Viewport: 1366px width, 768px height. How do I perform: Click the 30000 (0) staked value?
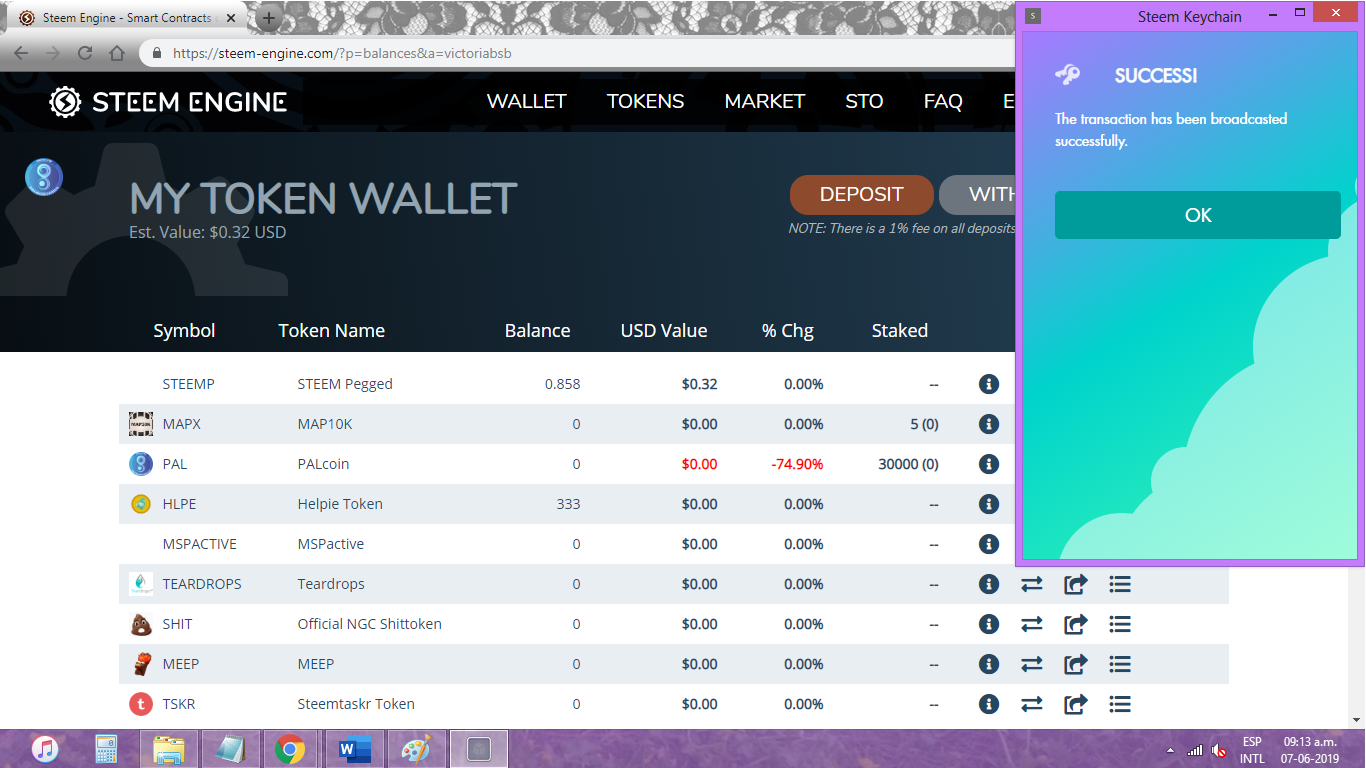907,464
